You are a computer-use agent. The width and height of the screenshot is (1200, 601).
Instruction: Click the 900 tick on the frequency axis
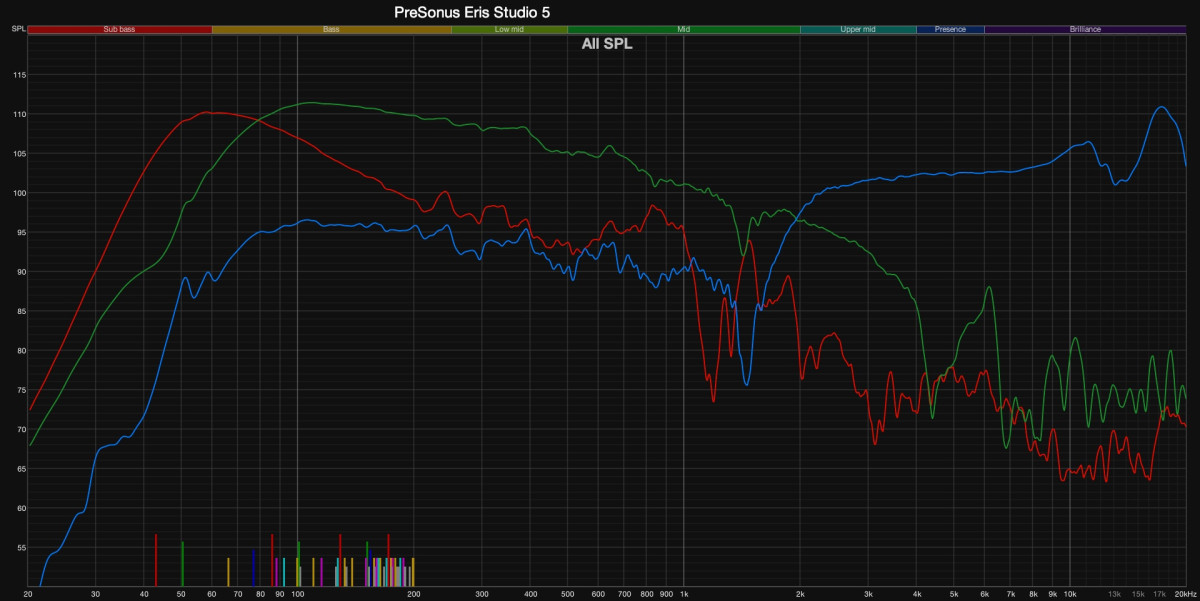click(x=666, y=594)
